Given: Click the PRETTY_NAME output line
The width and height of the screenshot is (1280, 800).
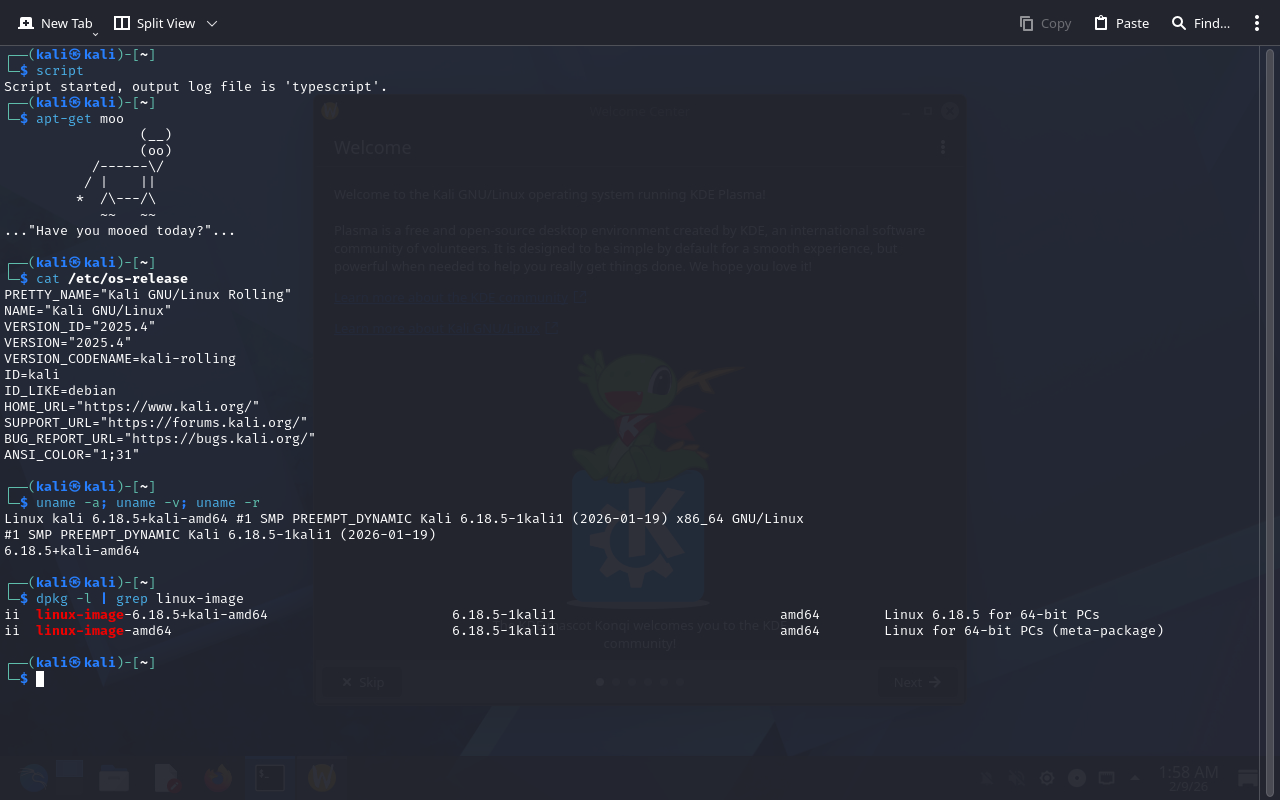Looking at the screenshot, I should [148, 295].
